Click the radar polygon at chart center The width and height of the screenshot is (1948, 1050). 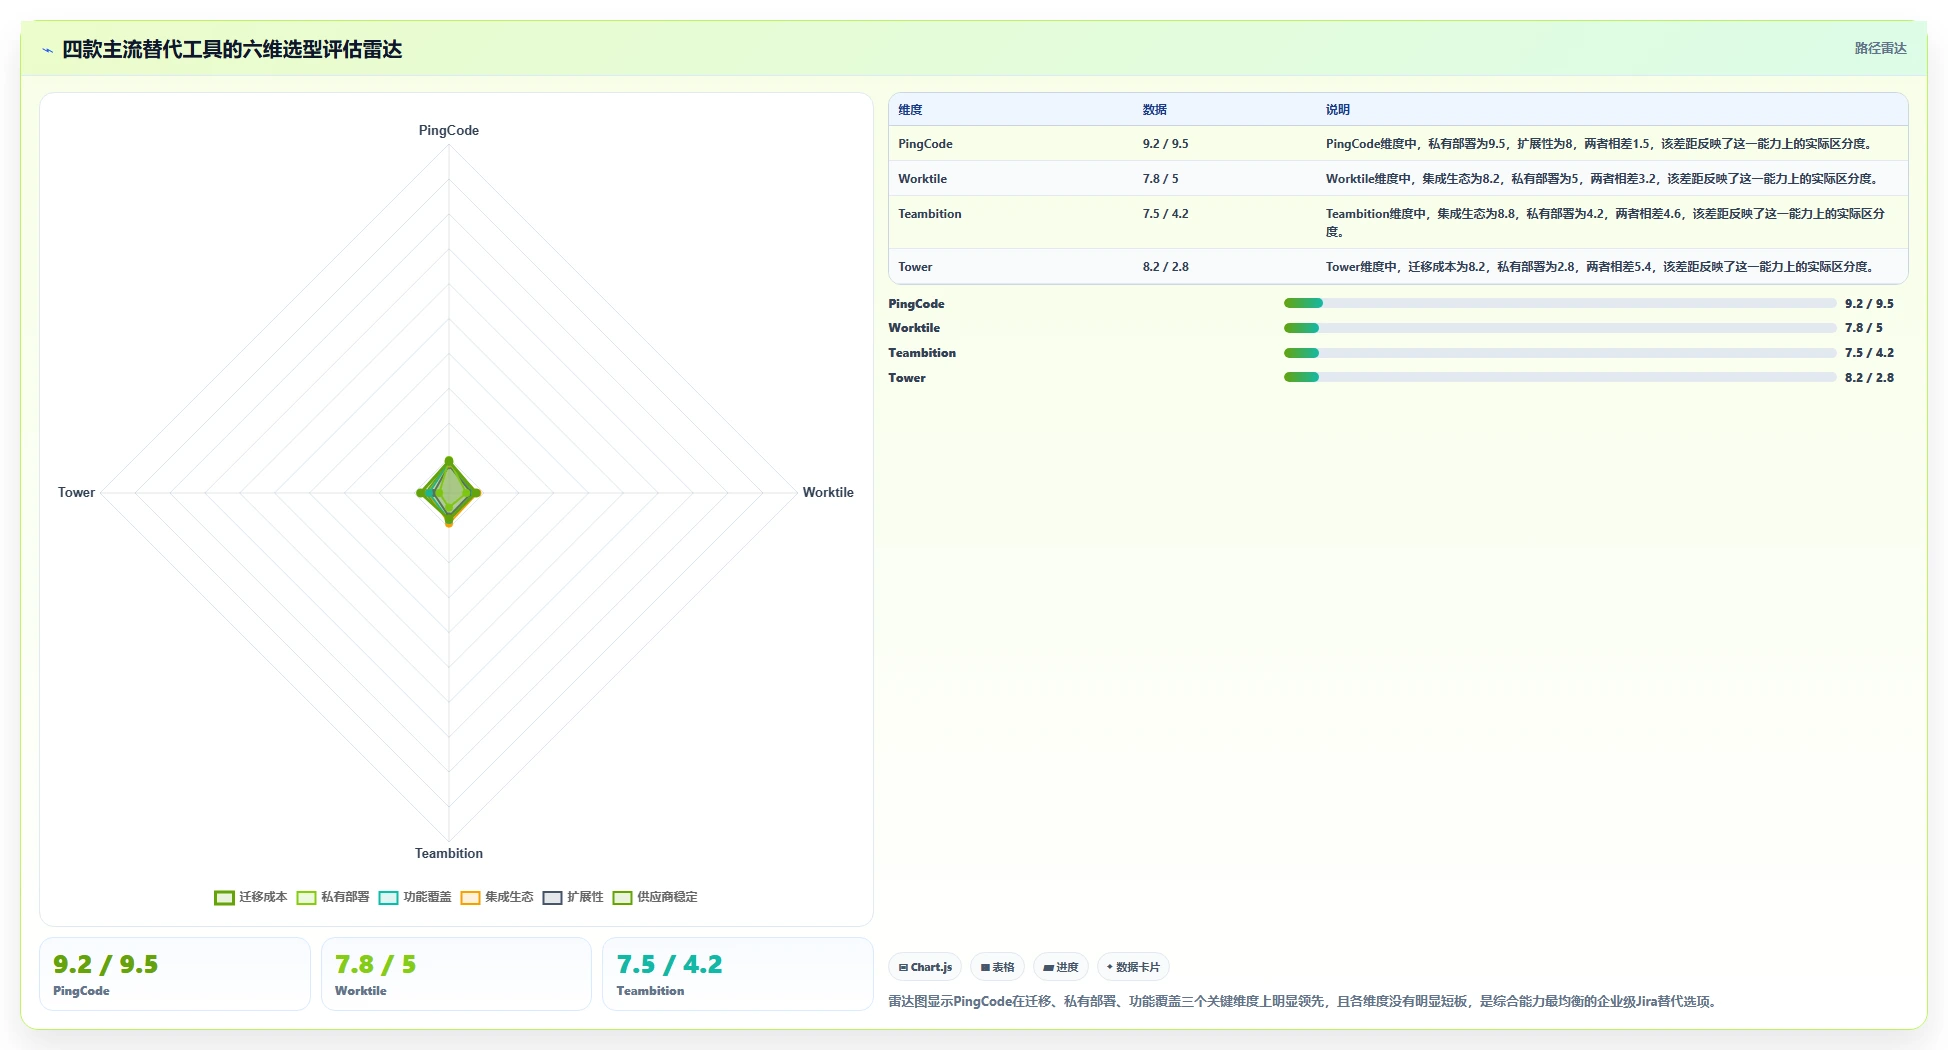click(449, 492)
